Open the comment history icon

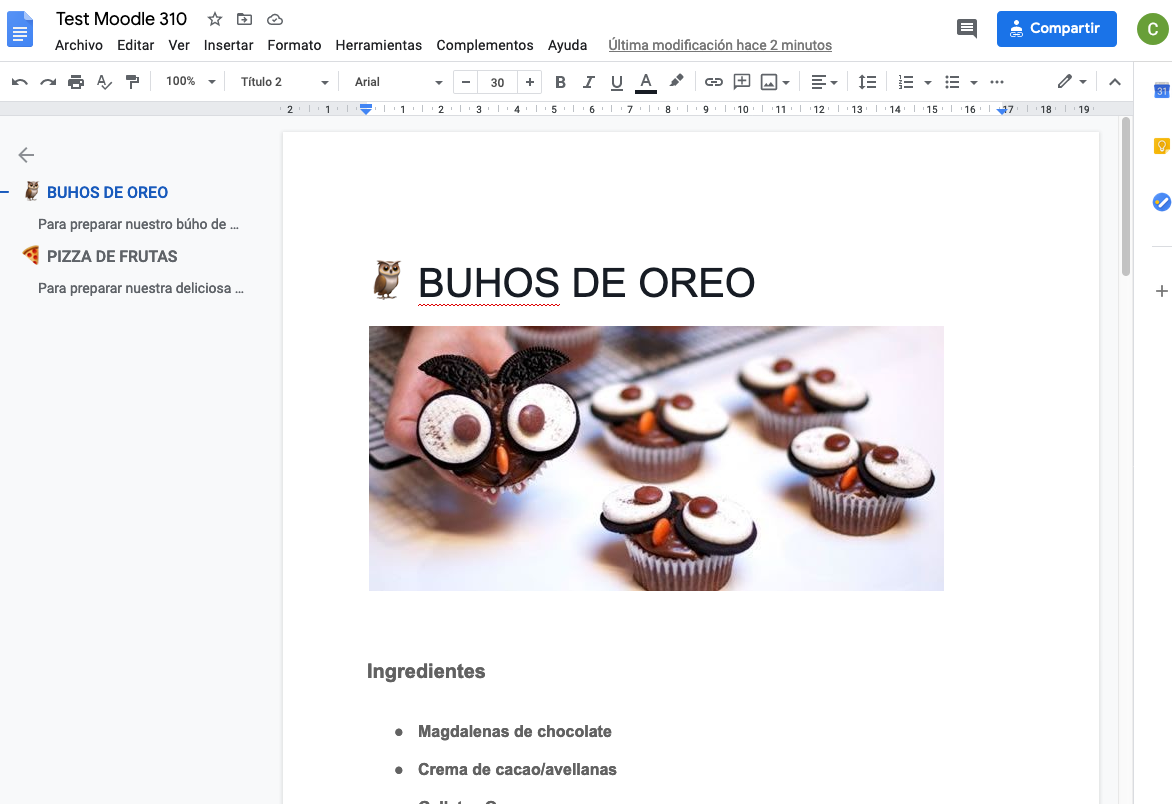point(966,28)
